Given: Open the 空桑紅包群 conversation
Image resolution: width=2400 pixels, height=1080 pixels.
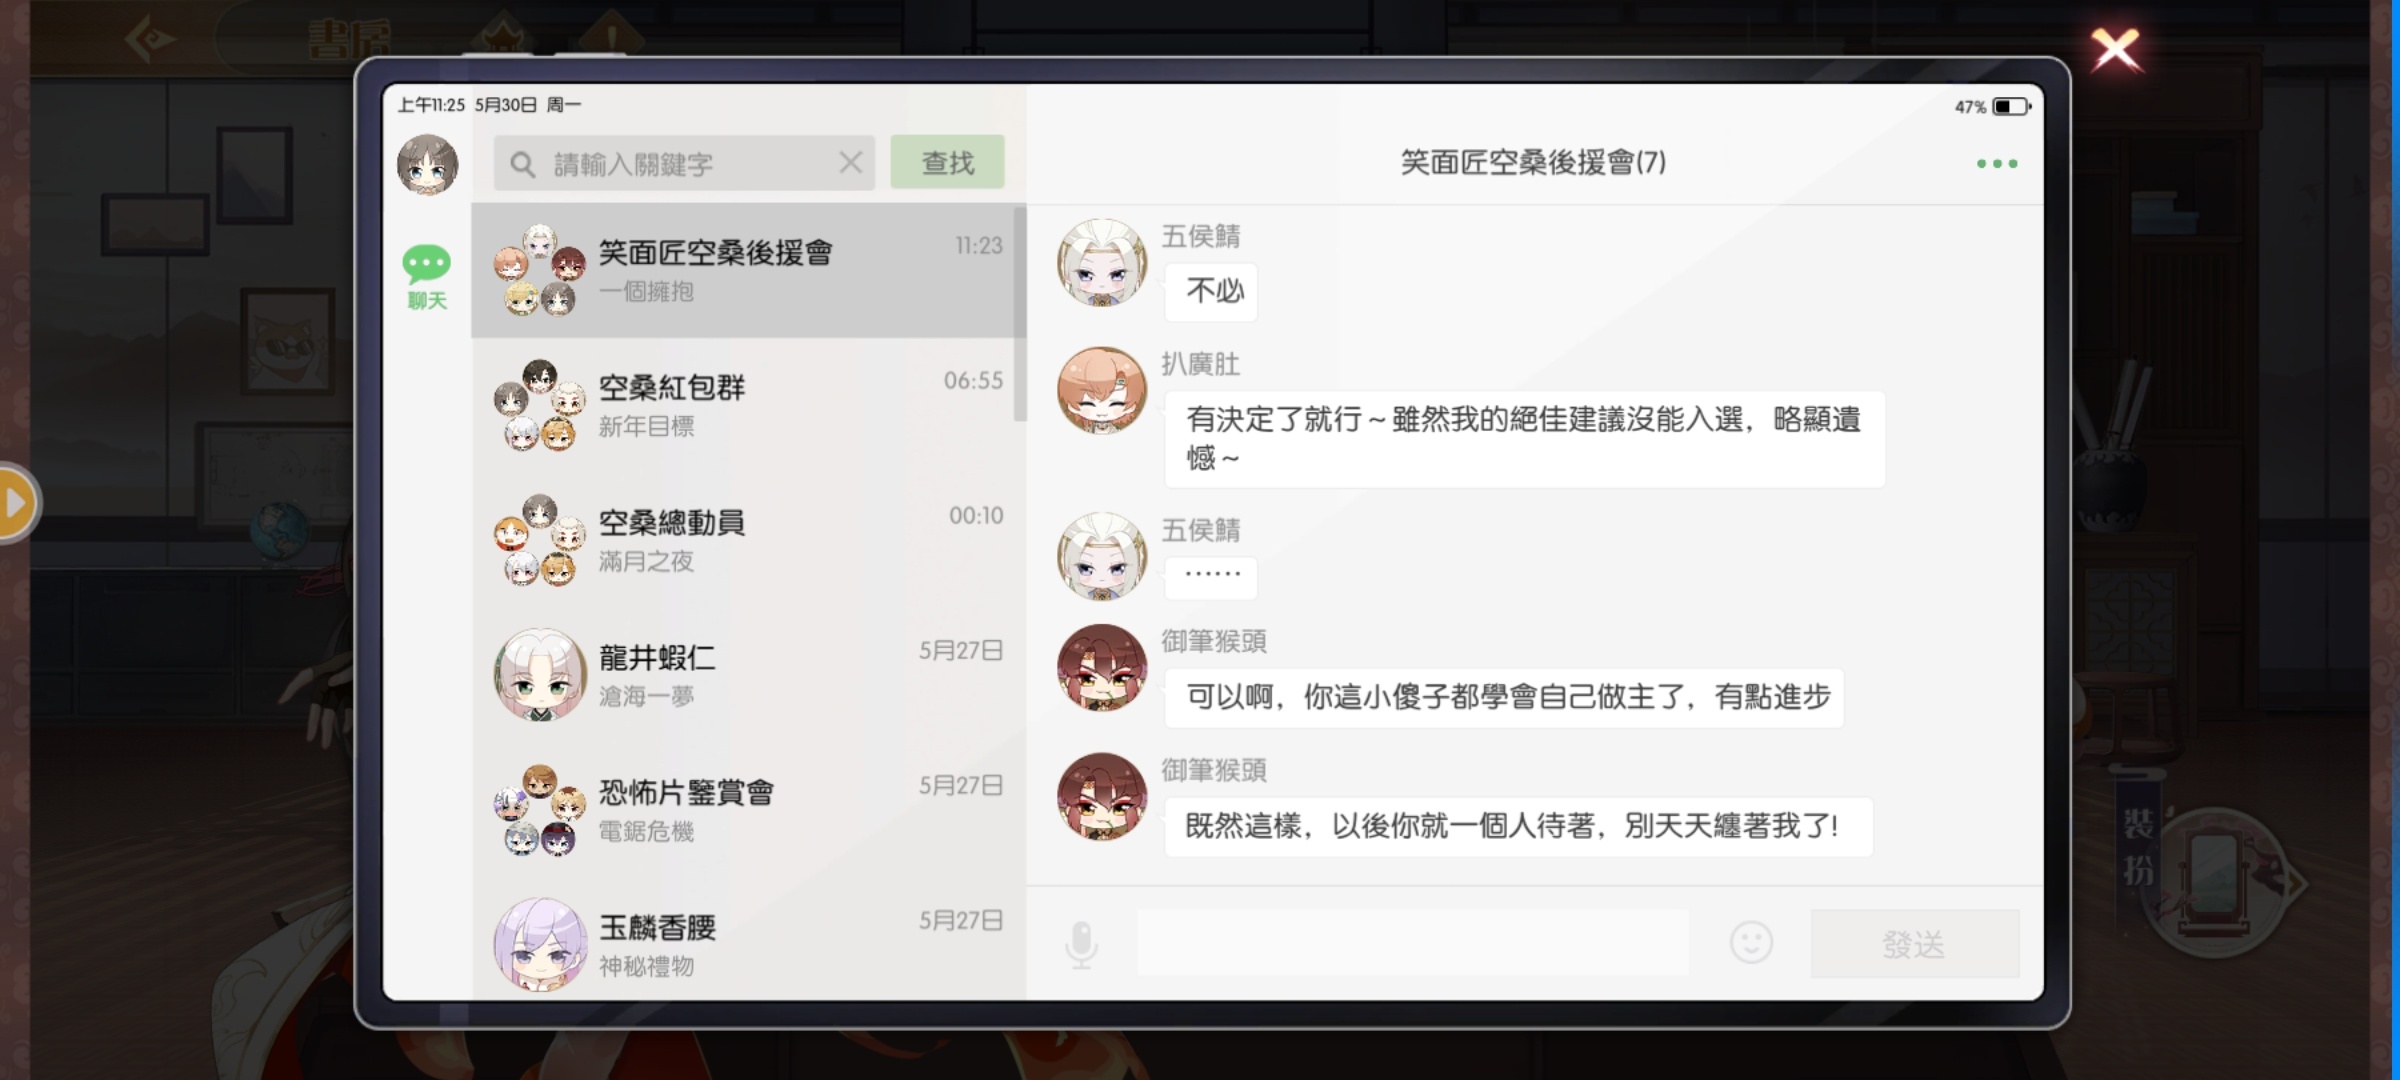Looking at the screenshot, I should click(748, 405).
